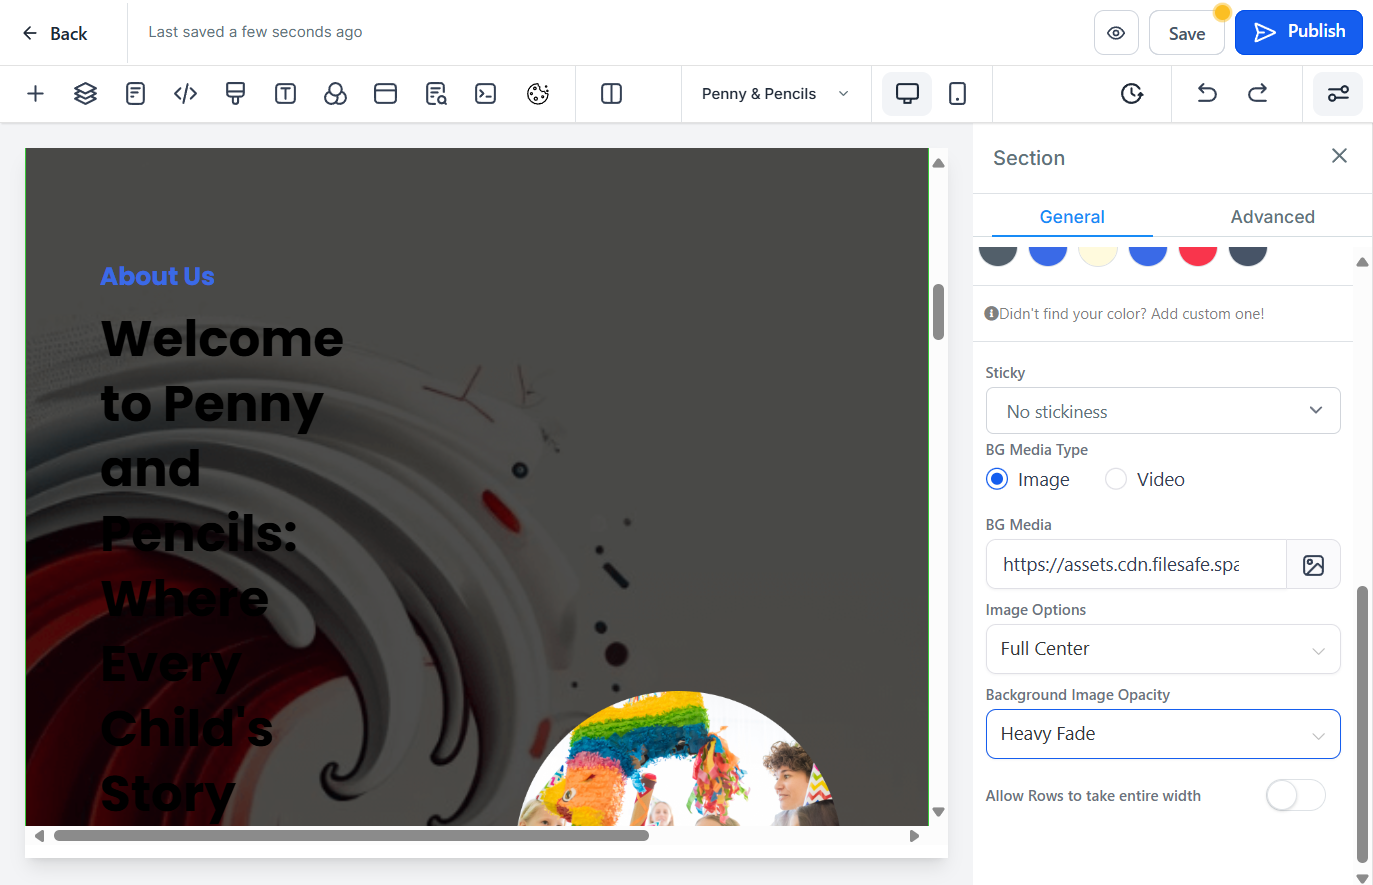This screenshot has height=885, width=1373.
Task: Click the plus add element icon
Action: pyautogui.click(x=35, y=94)
